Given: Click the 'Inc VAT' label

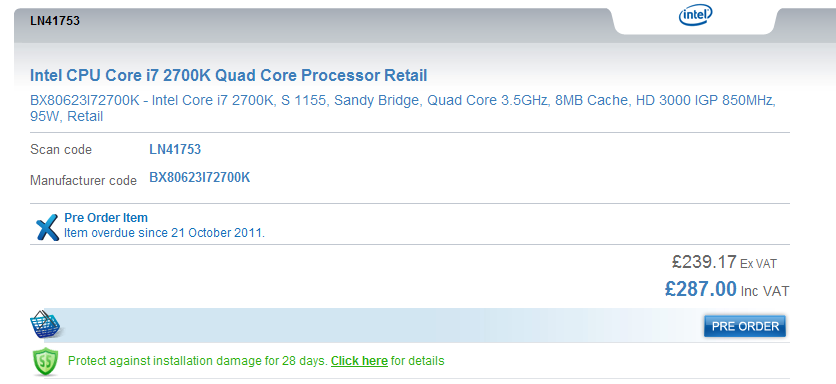Looking at the screenshot, I should tap(765, 291).
